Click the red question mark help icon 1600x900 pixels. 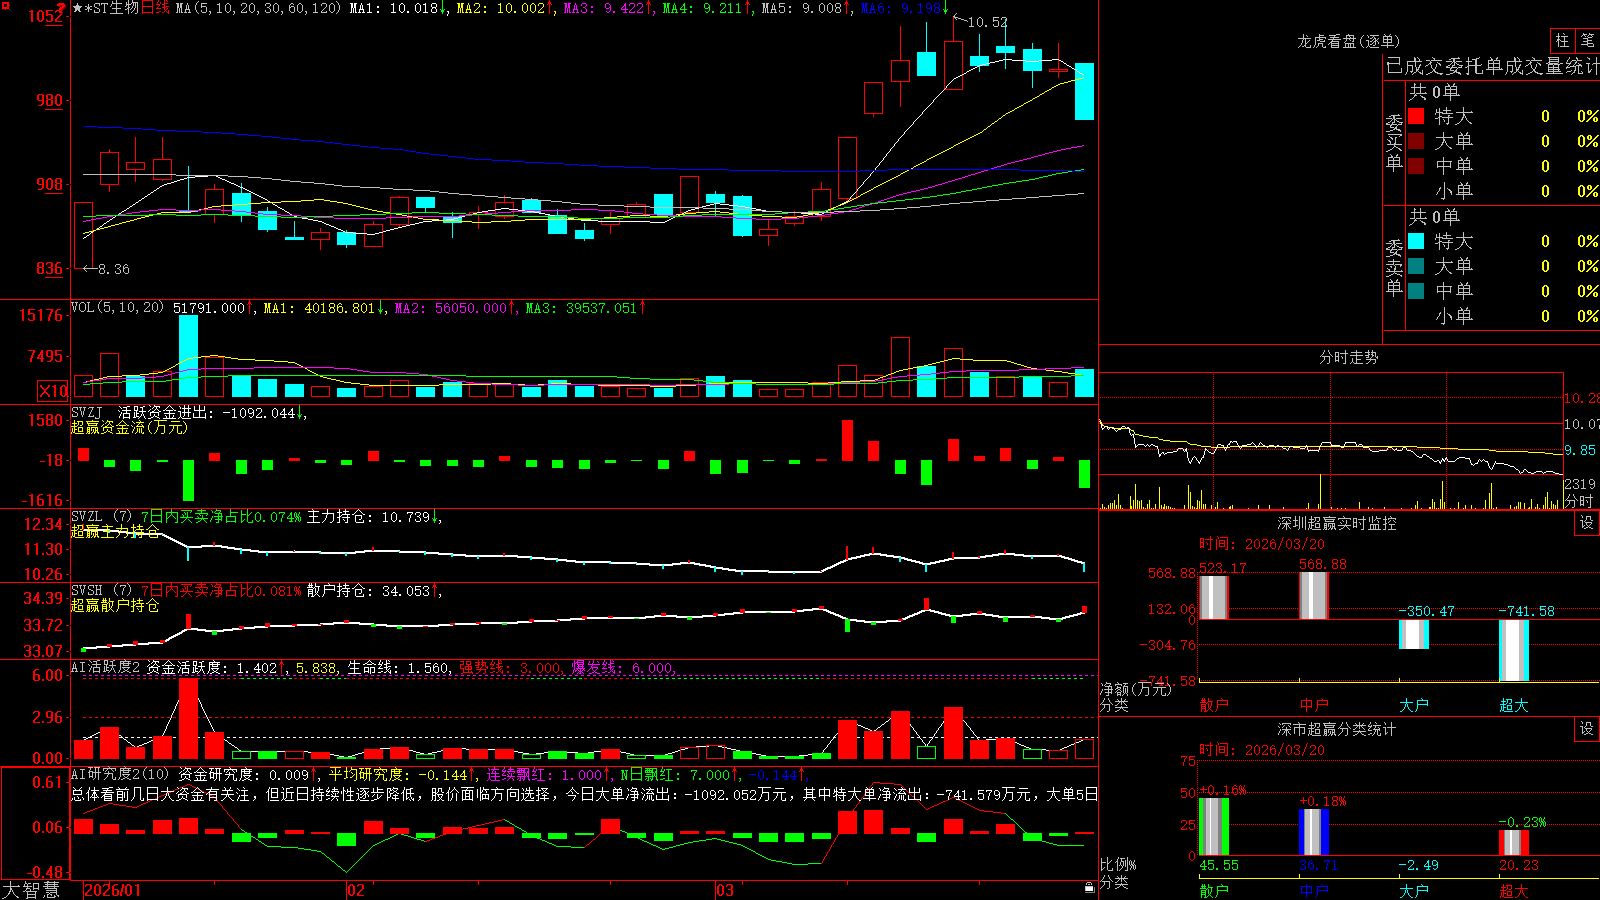[61, 8]
